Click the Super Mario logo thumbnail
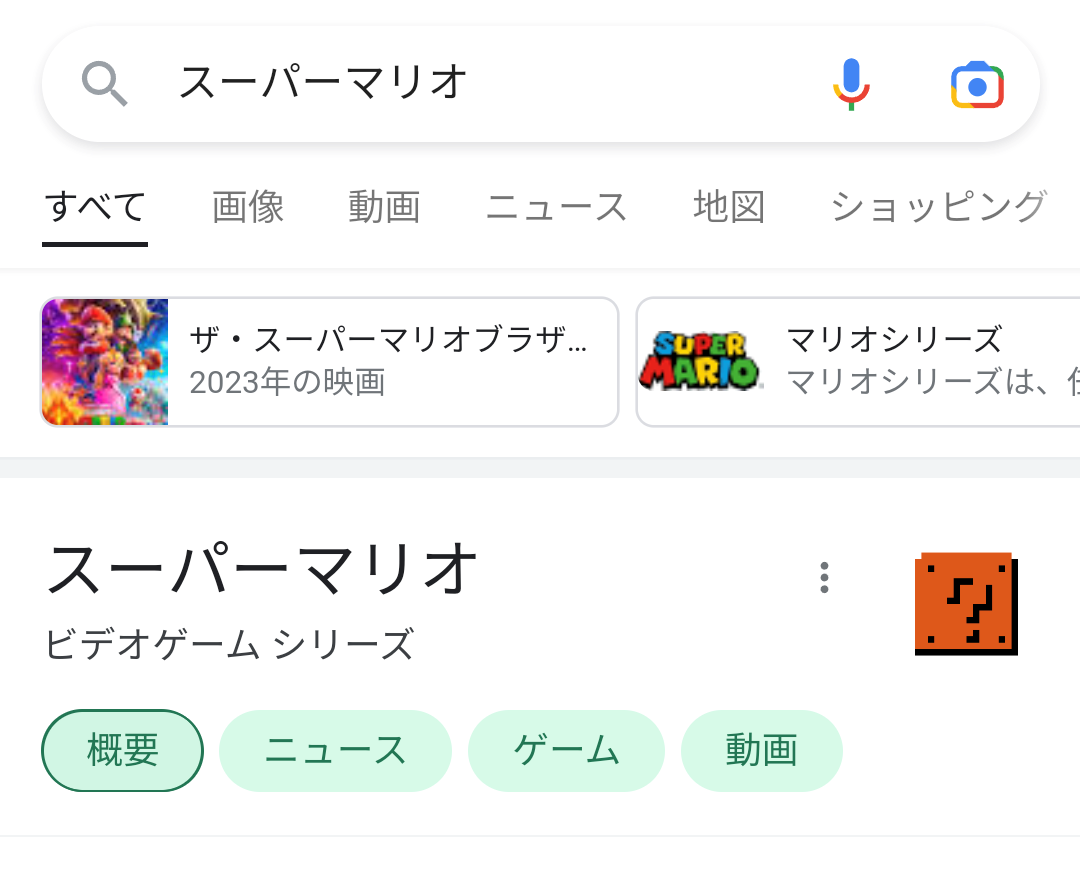 pos(698,362)
